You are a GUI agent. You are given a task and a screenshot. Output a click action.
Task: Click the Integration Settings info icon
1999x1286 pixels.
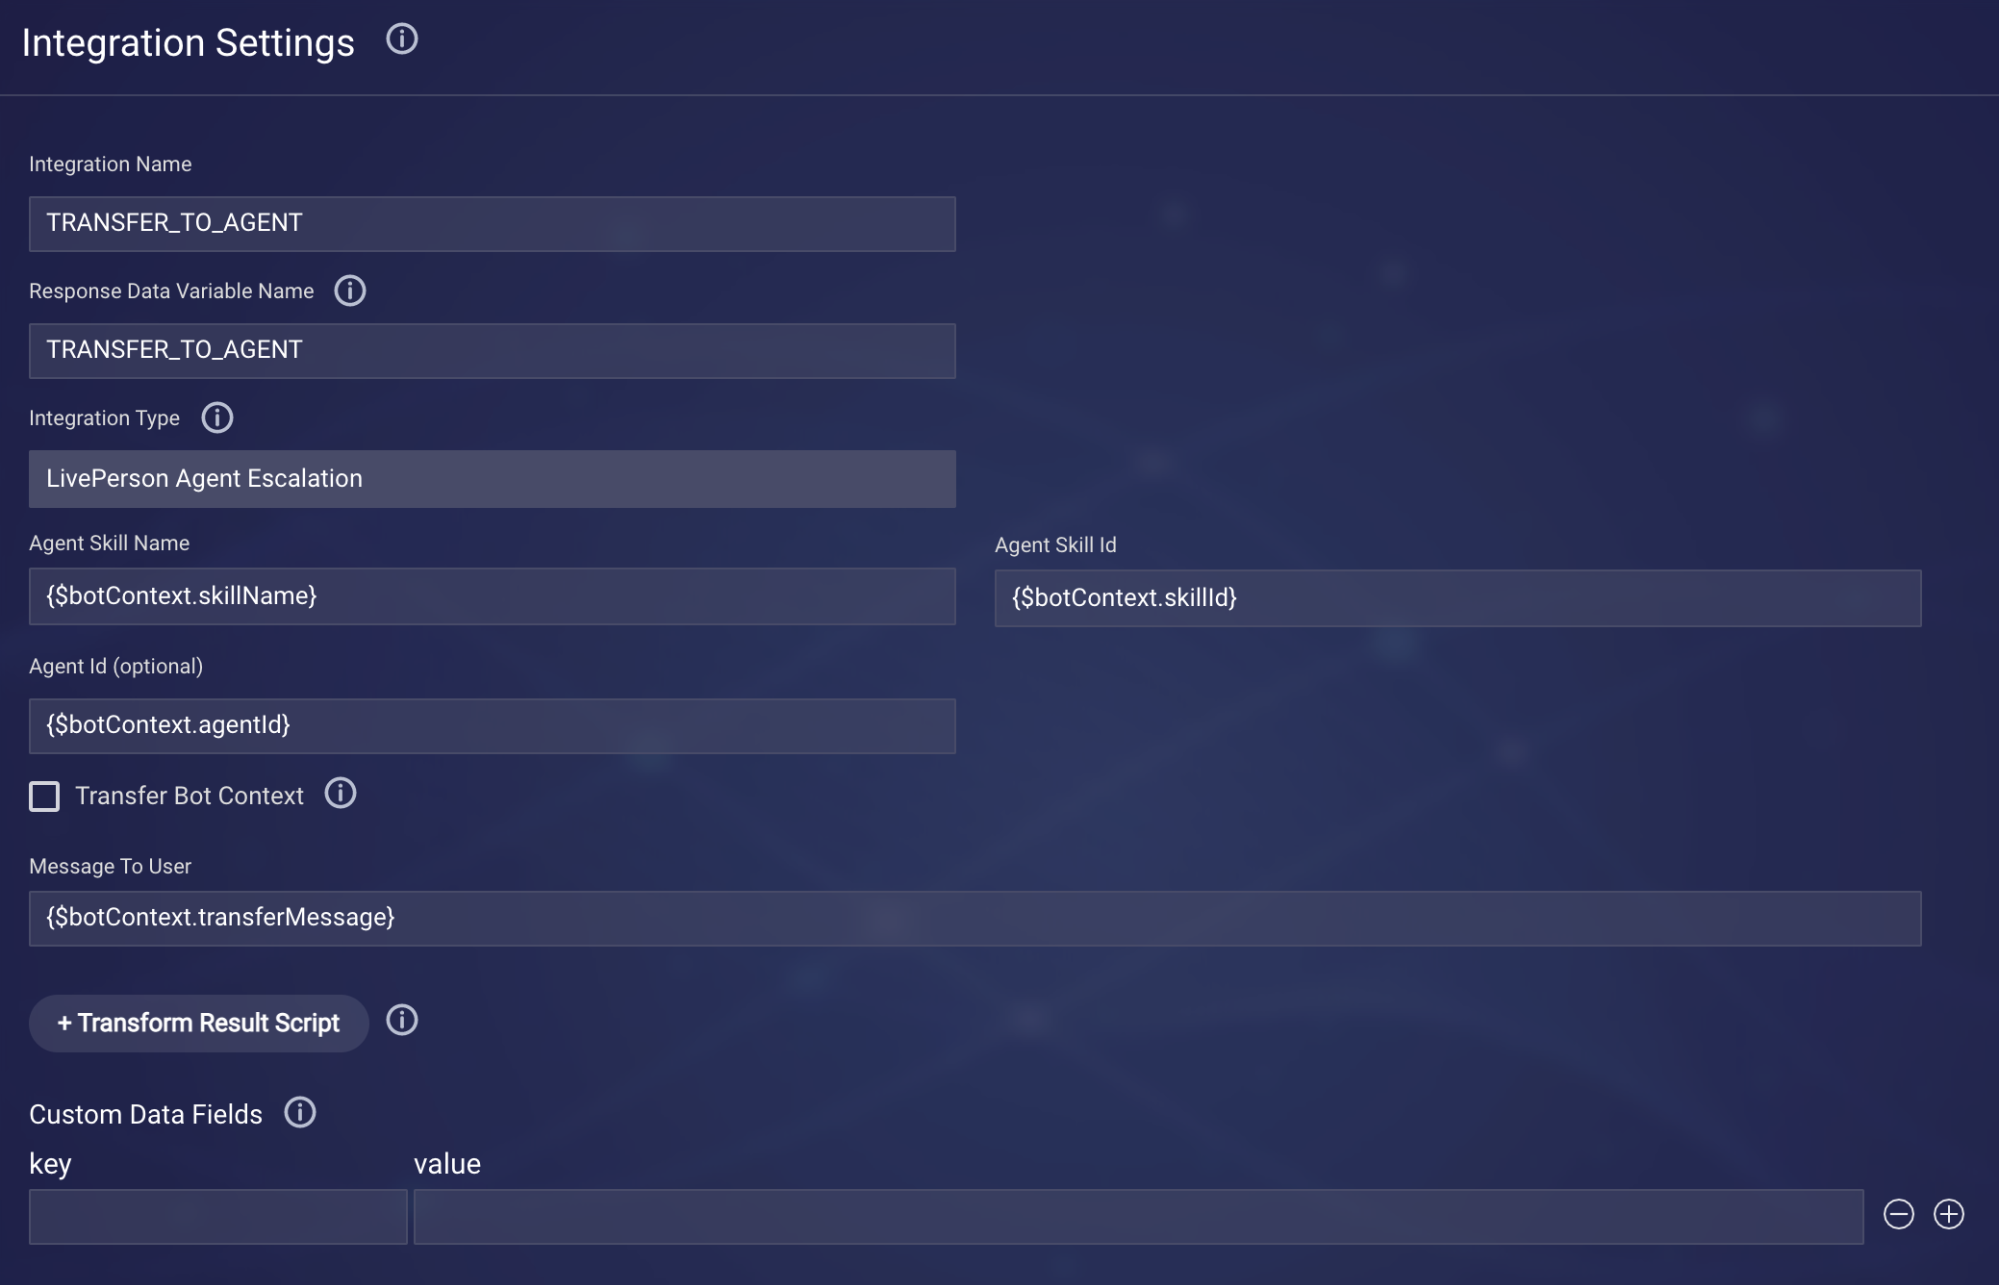point(402,38)
